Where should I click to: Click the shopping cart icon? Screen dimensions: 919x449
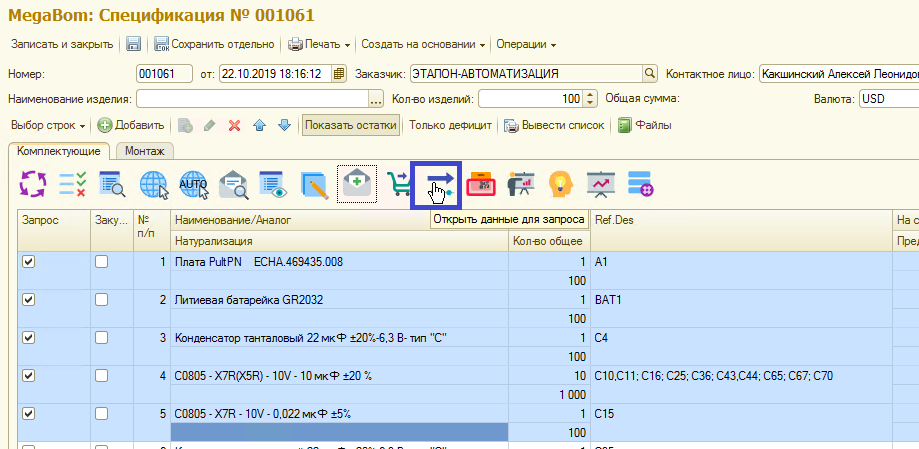pyautogui.click(x=399, y=183)
